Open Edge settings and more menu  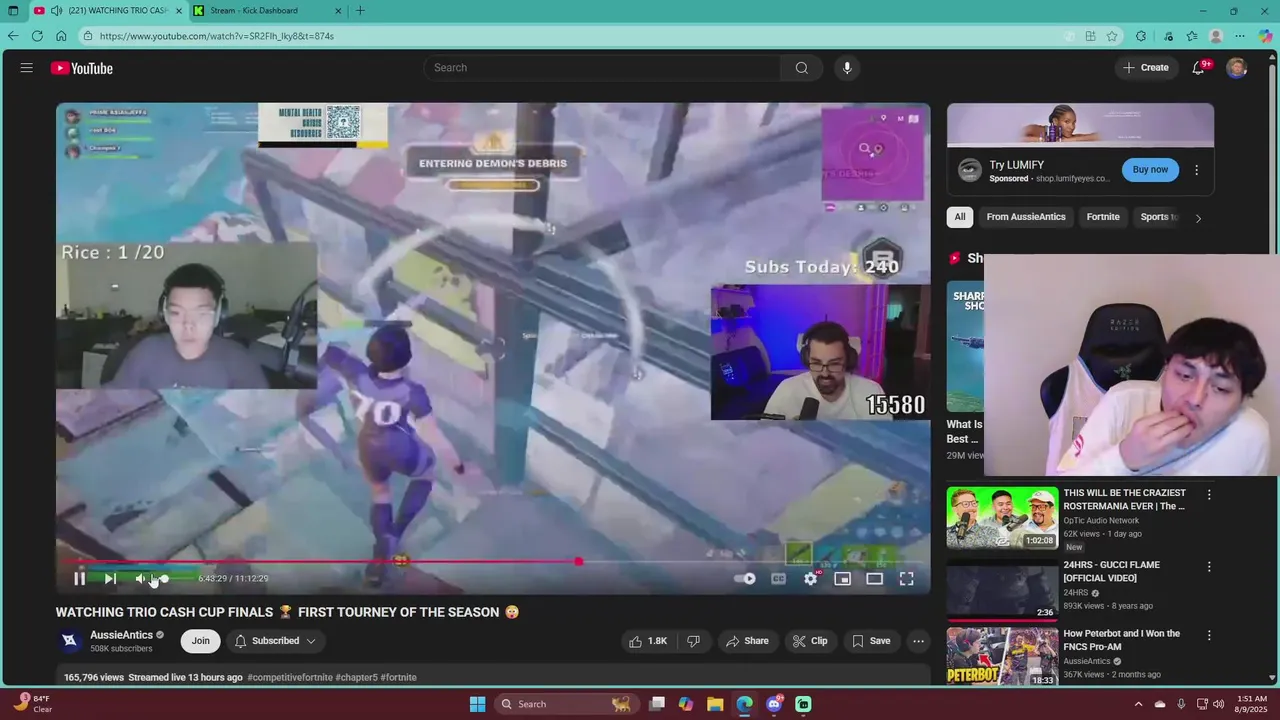tap(1240, 36)
